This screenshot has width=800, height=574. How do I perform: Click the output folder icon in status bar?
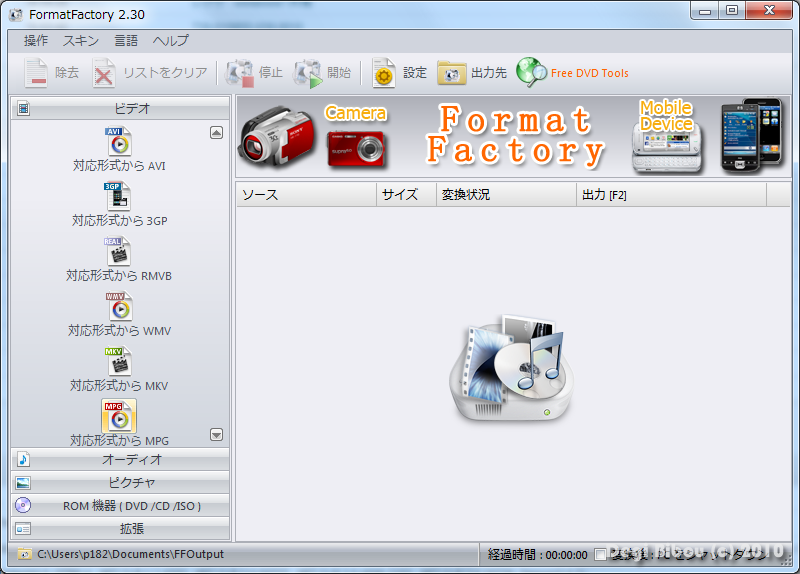point(24,554)
